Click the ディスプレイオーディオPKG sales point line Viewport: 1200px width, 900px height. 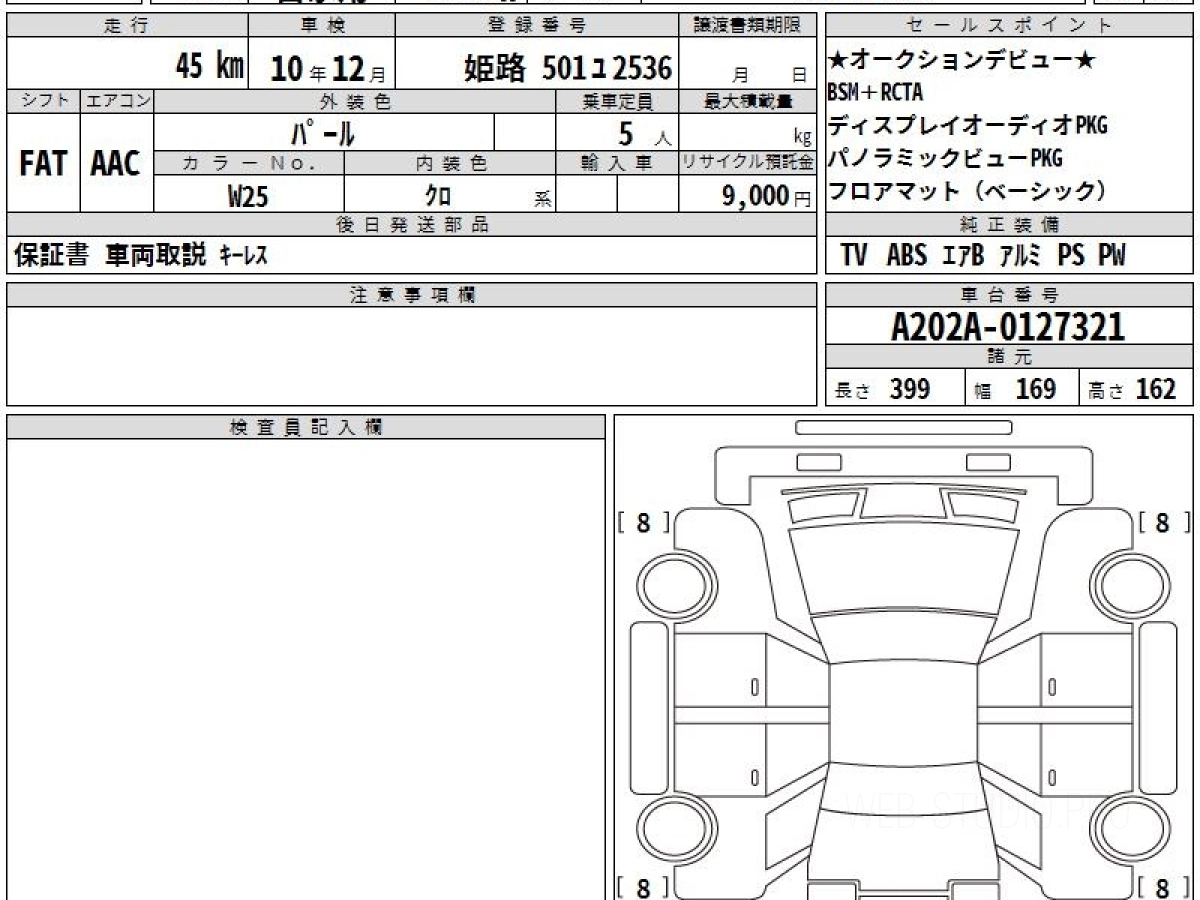tap(967, 126)
